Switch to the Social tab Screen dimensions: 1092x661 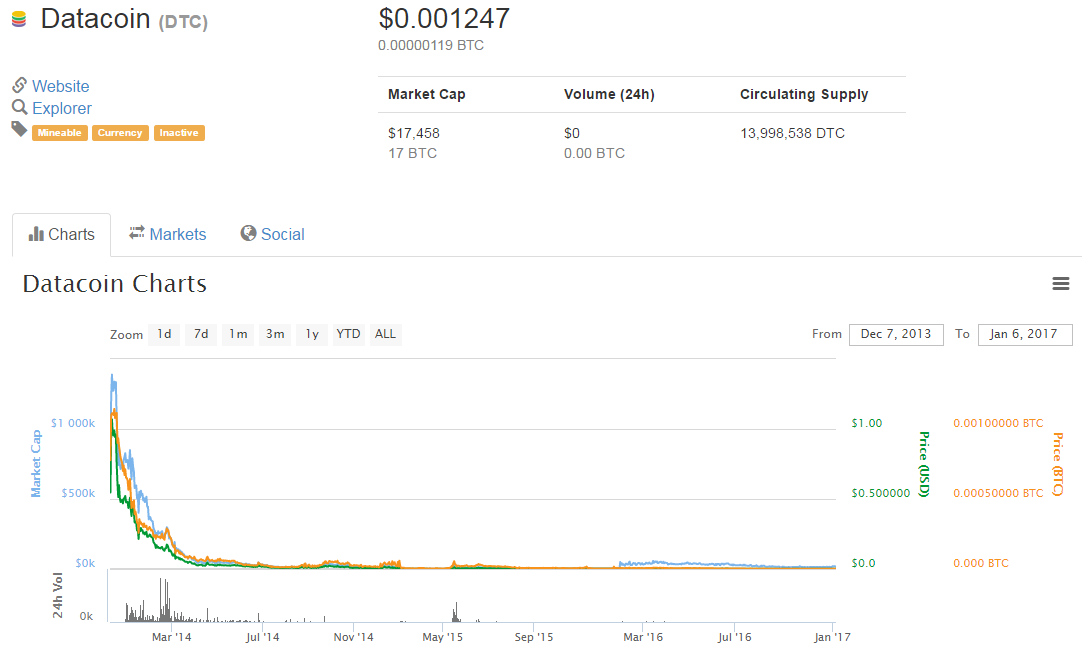tap(272, 235)
